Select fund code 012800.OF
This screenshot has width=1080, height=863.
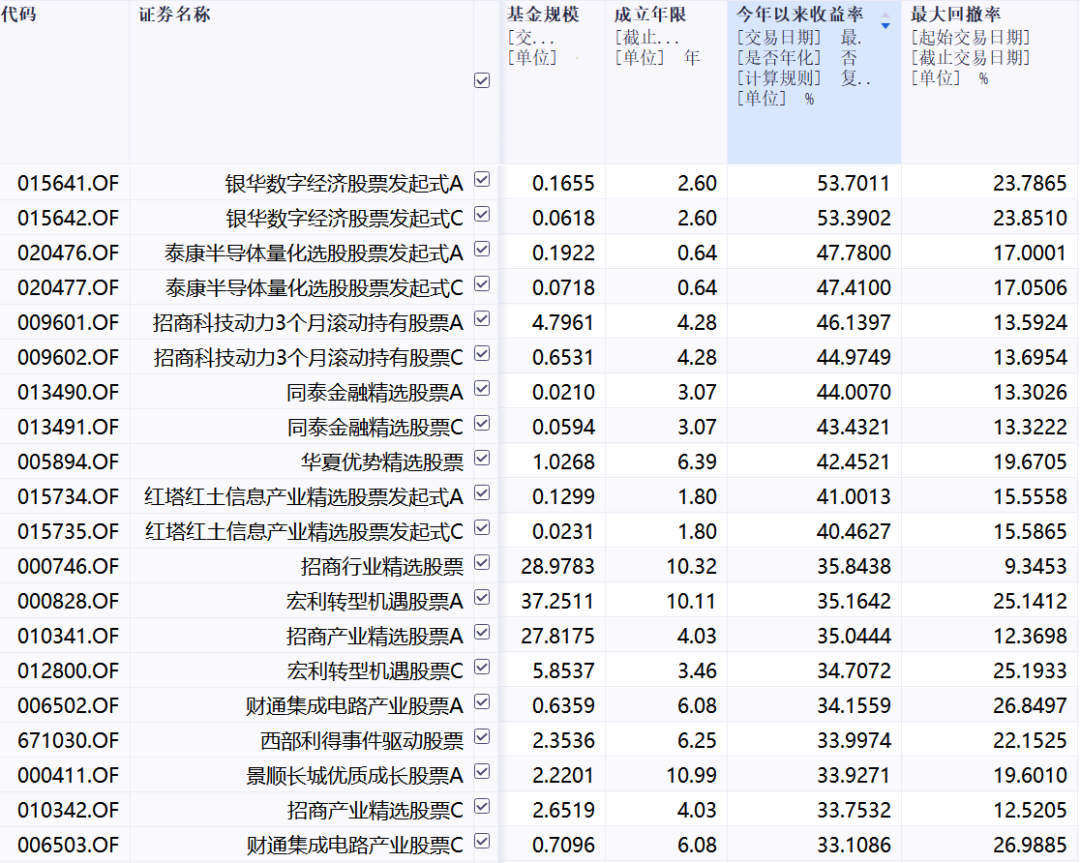68,671
